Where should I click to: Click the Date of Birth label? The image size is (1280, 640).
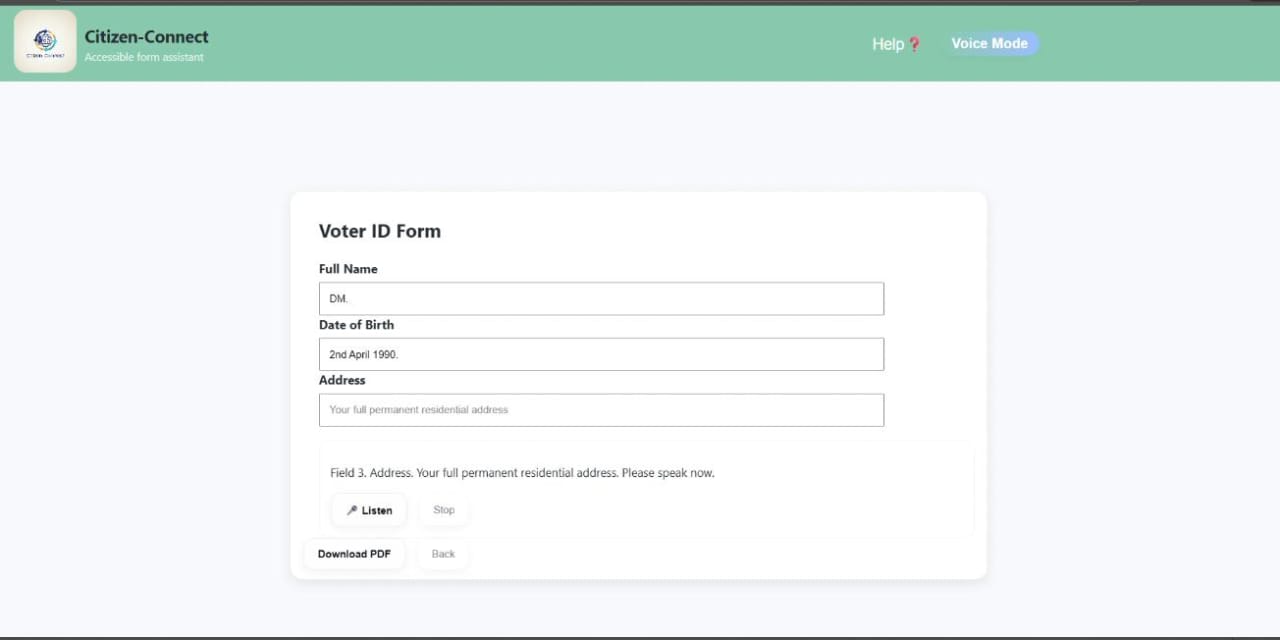click(x=357, y=325)
